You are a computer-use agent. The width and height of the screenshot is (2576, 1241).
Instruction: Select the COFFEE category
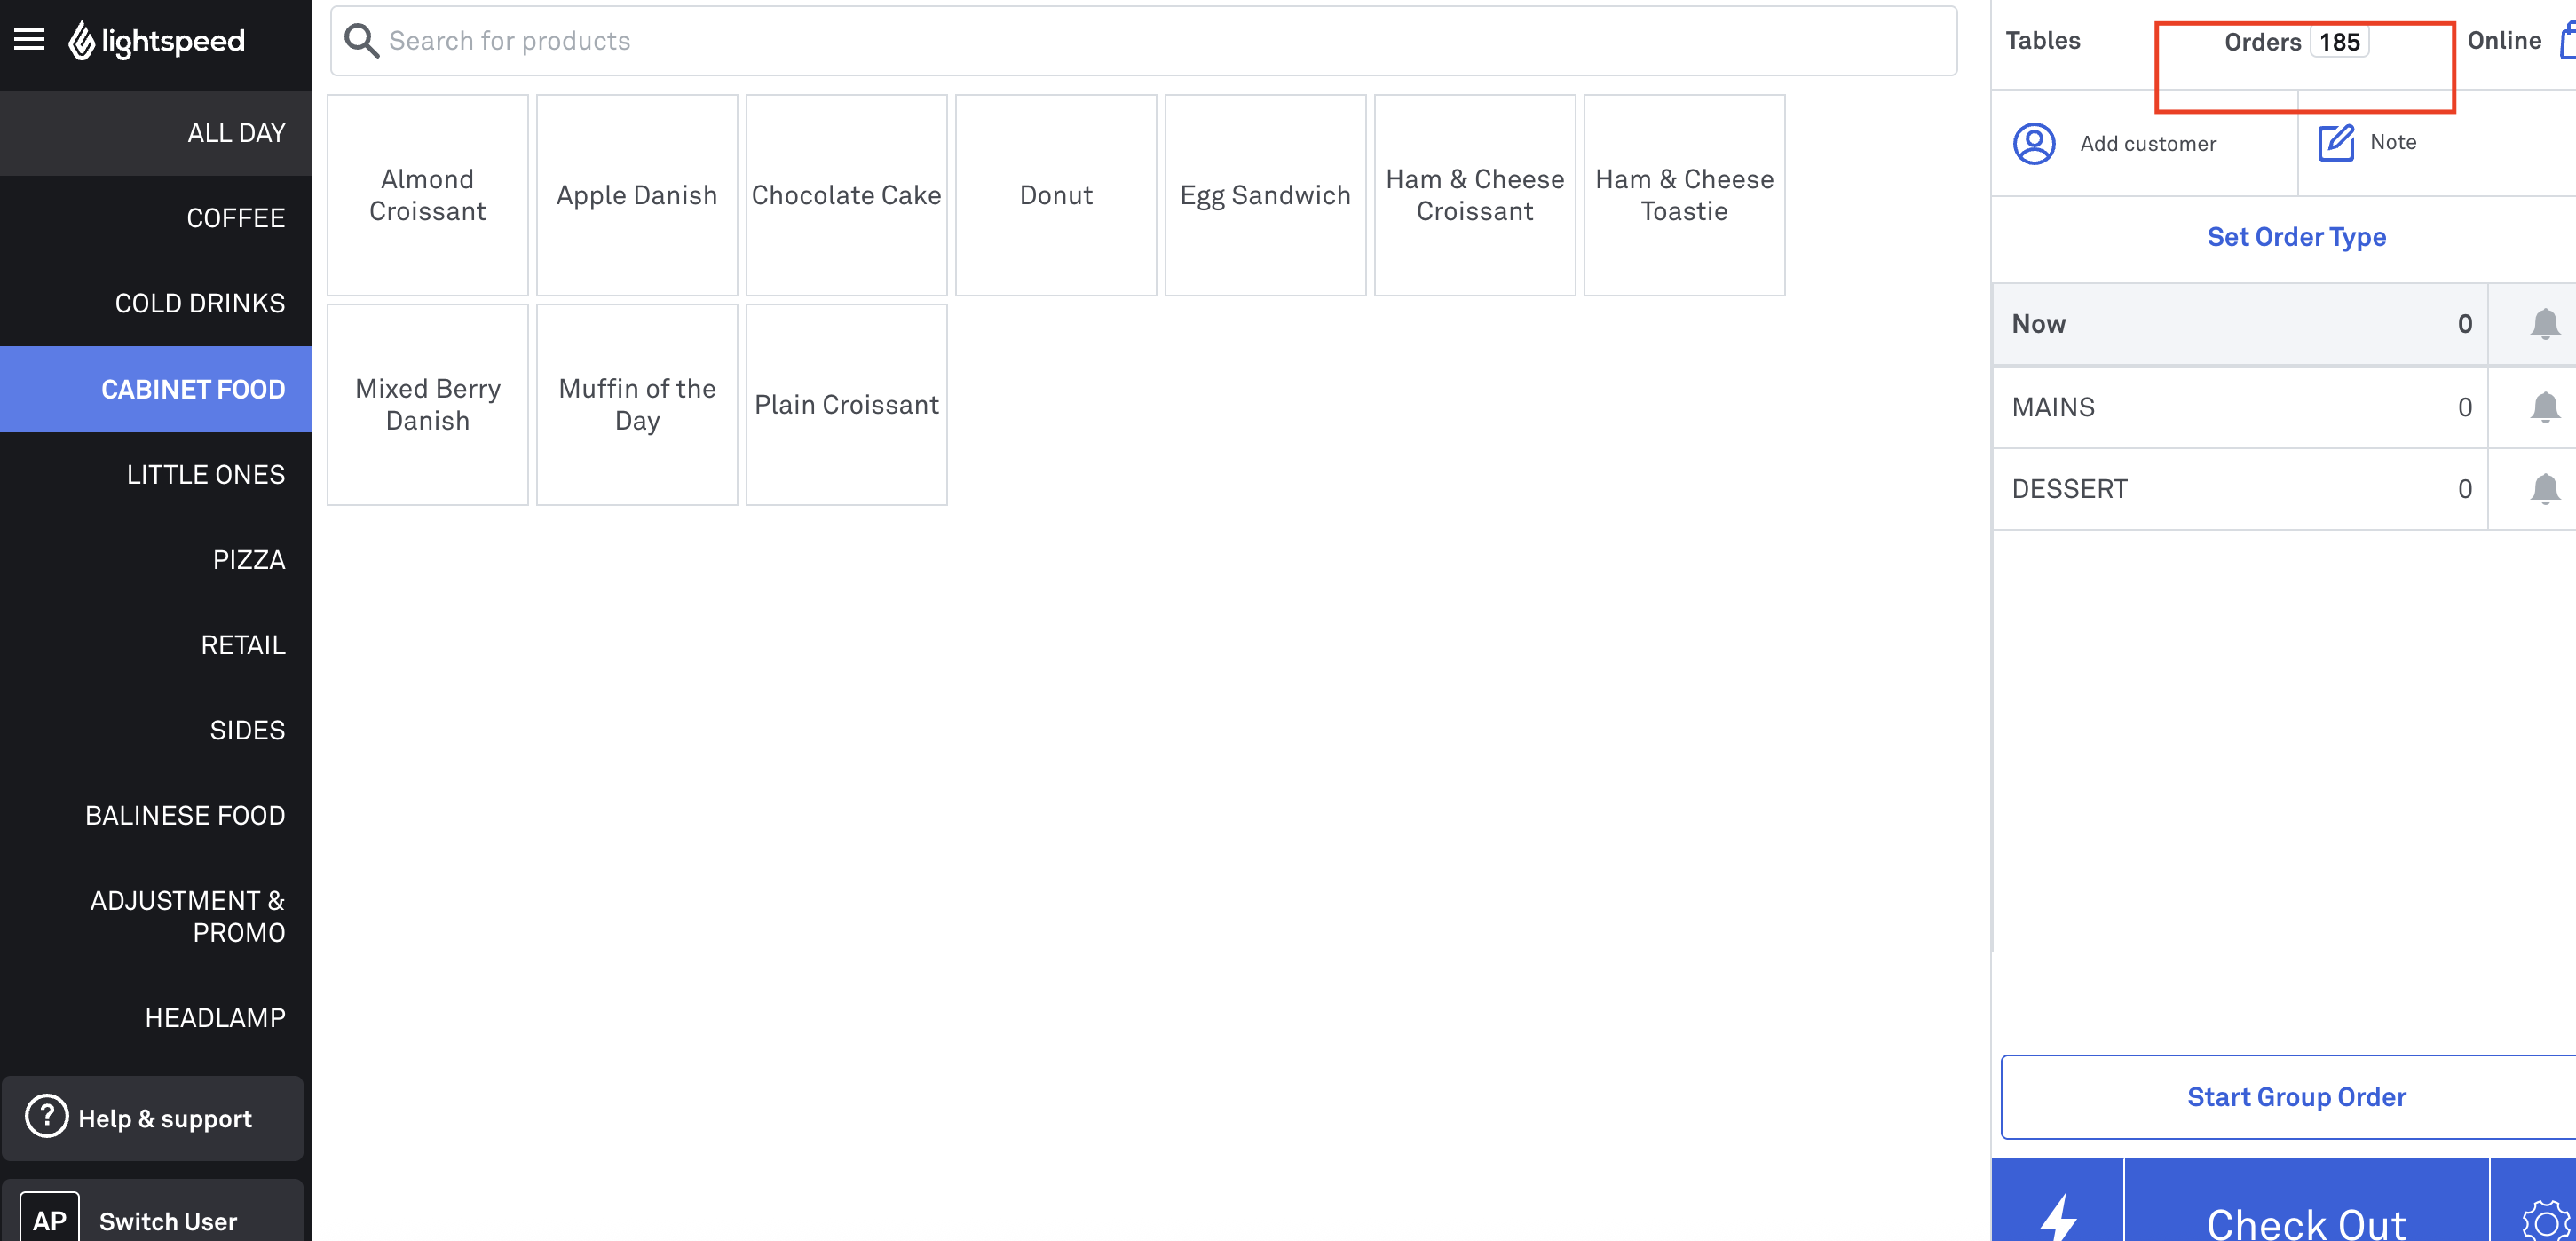coord(235,218)
